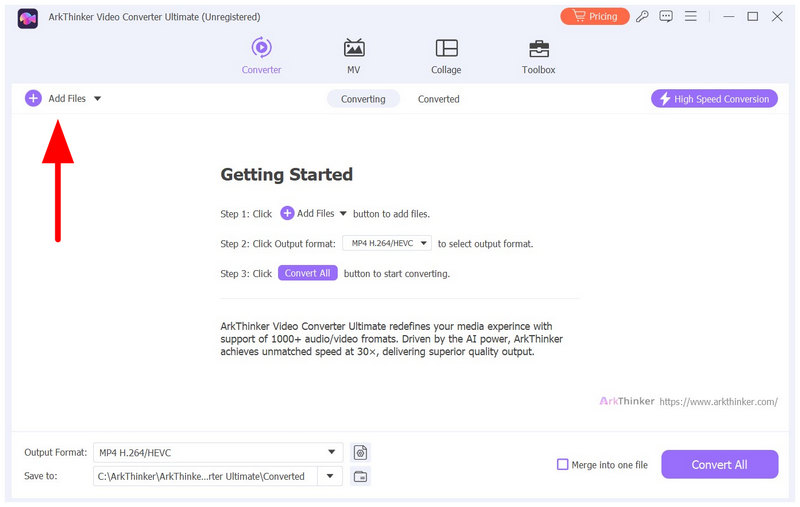800x507 pixels.
Task: Open MP4 H.264/HEVC dropdown in Step 2
Action: [x=387, y=243]
